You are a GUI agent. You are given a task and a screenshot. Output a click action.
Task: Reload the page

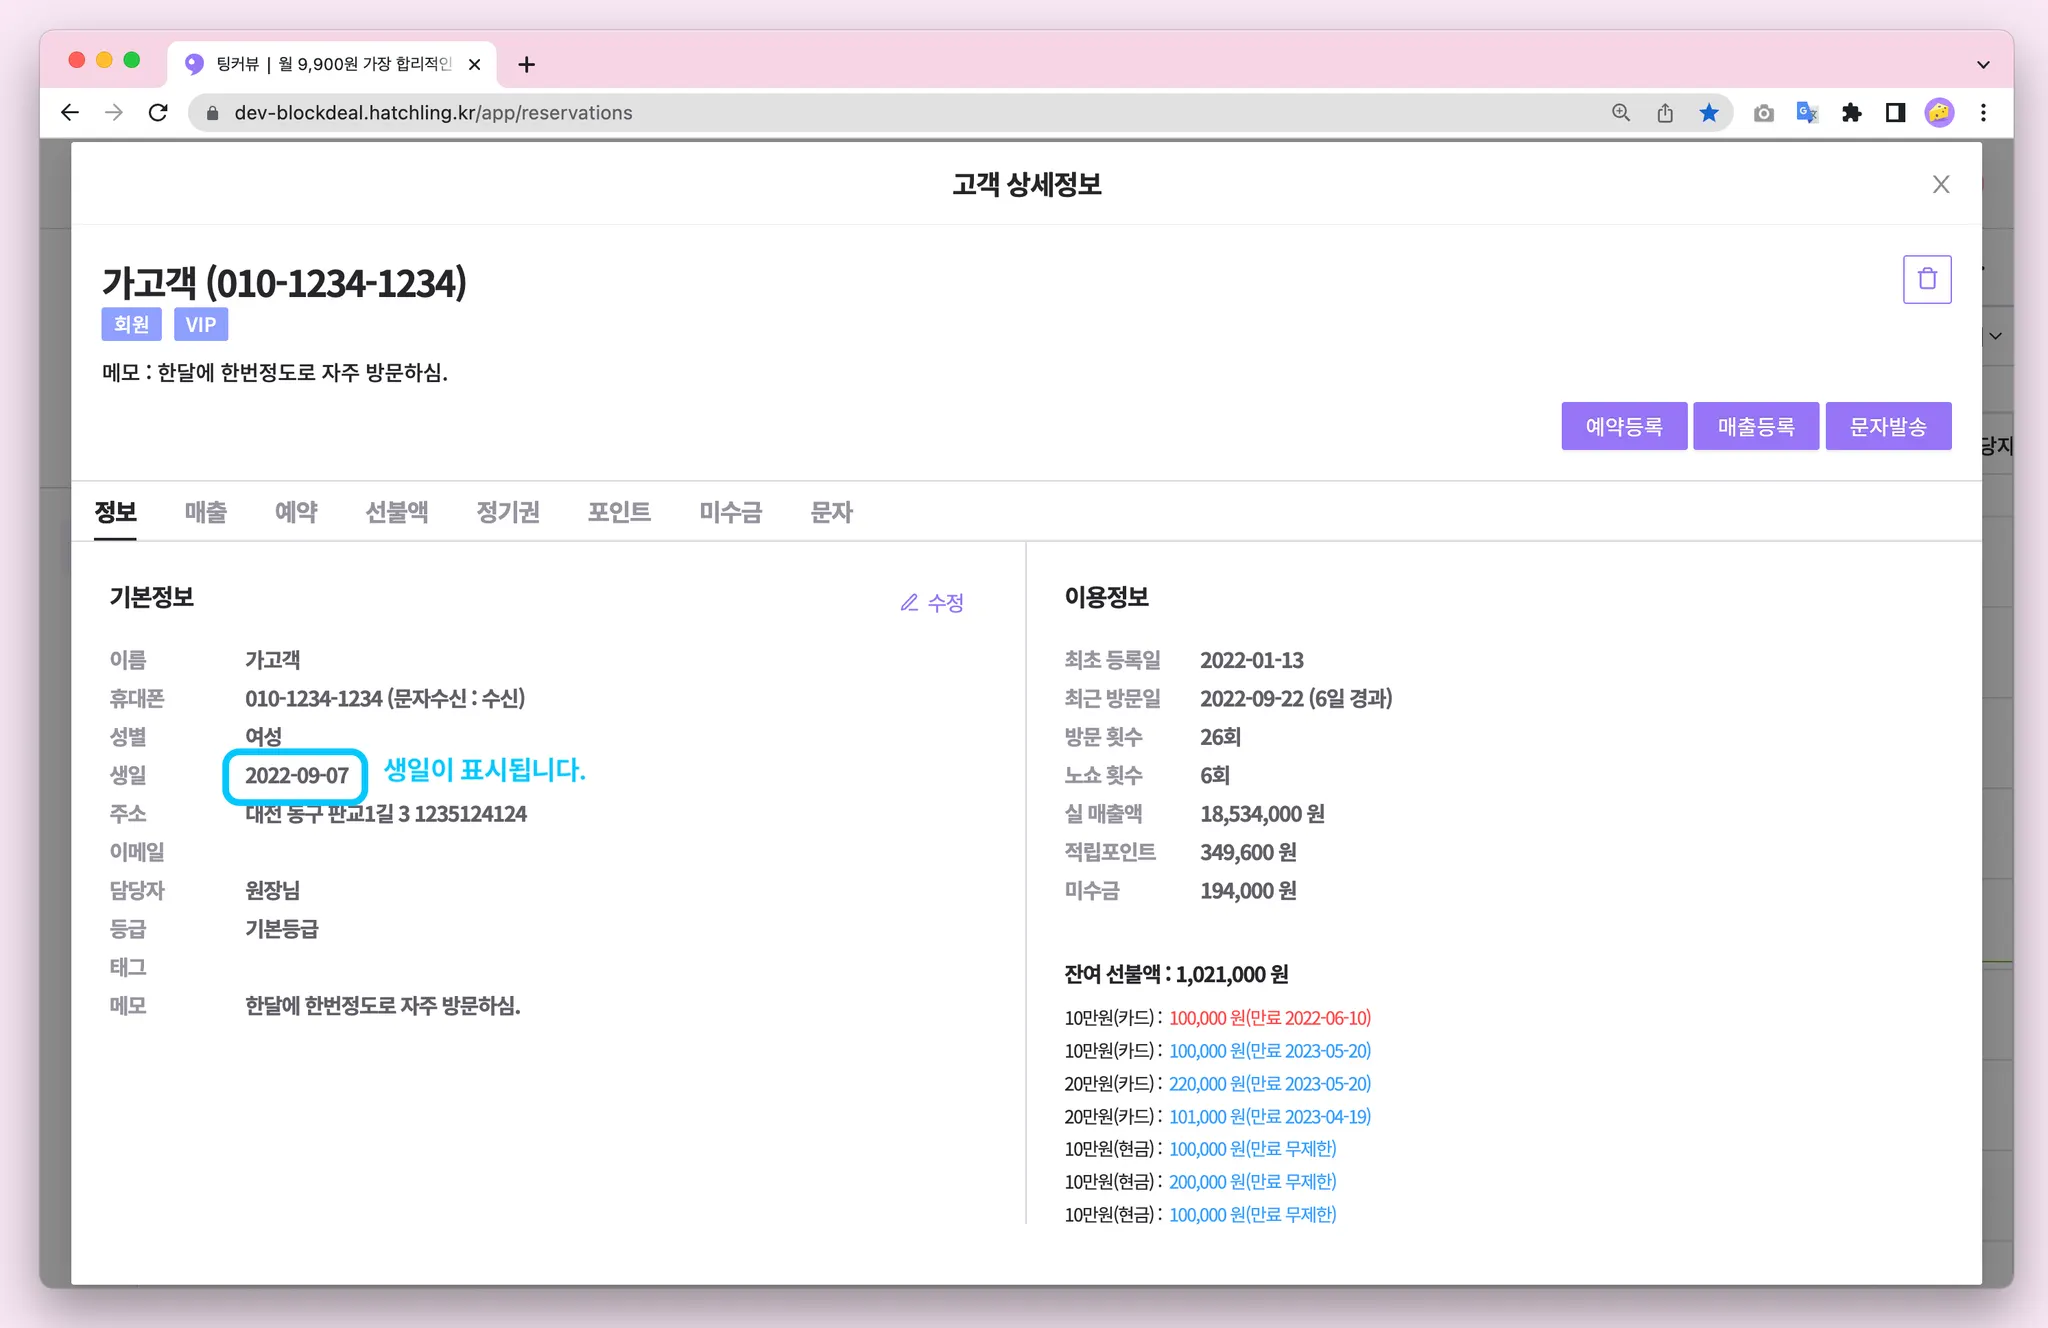pyautogui.click(x=158, y=113)
